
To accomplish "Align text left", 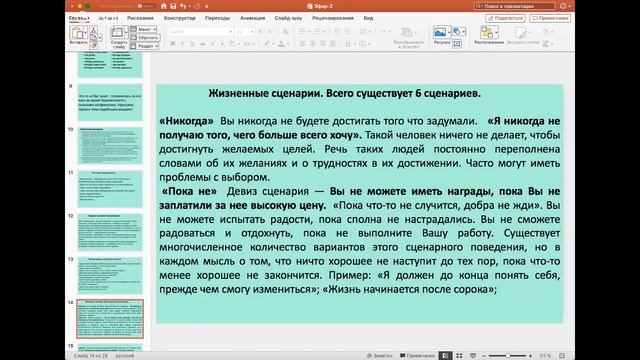I will tap(302, 44).
